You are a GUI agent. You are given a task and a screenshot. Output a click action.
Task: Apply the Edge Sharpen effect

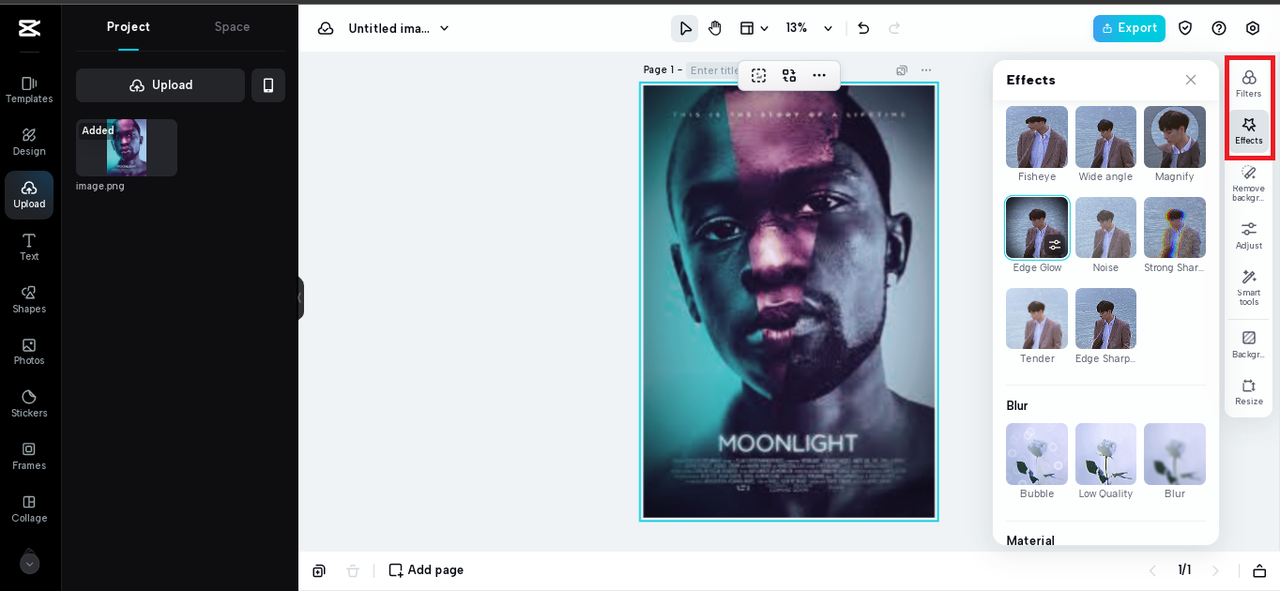coord(1106,319)
